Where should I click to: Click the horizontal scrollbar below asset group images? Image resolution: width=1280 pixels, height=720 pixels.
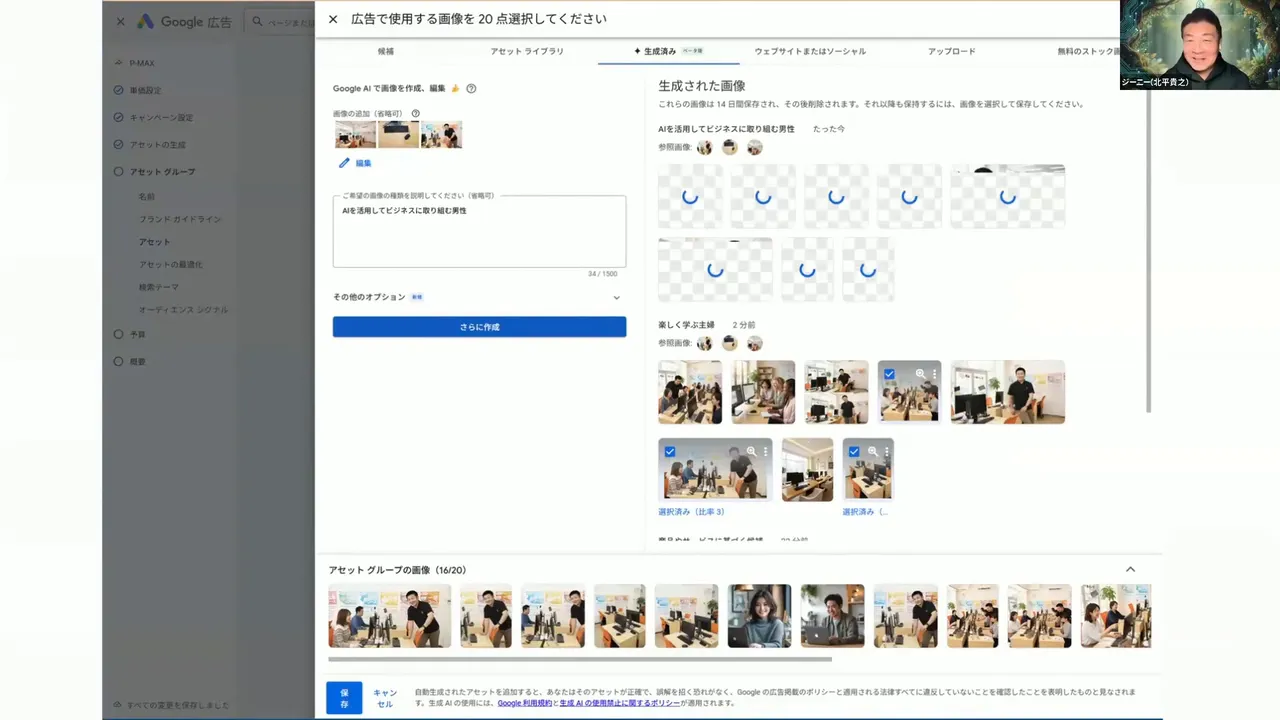click(580, 659)
